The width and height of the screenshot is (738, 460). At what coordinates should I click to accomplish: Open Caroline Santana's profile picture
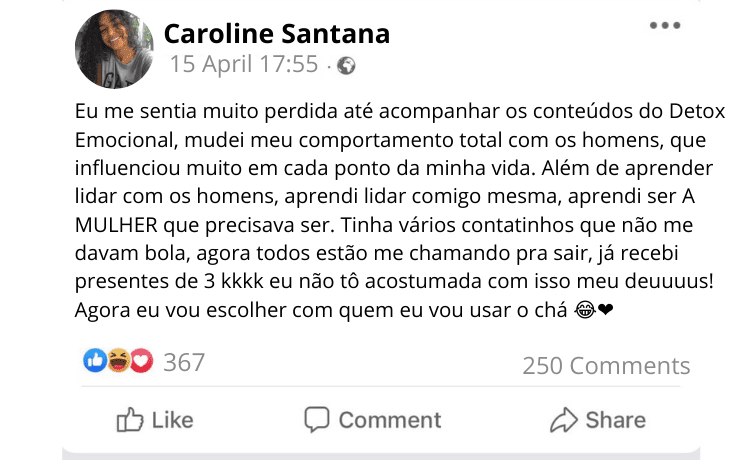coord(114,49)
